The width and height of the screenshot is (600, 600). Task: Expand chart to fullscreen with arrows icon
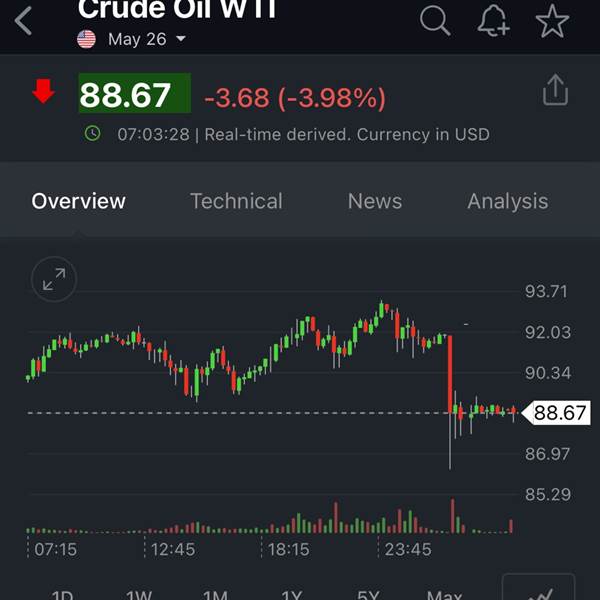pos(54,280)
